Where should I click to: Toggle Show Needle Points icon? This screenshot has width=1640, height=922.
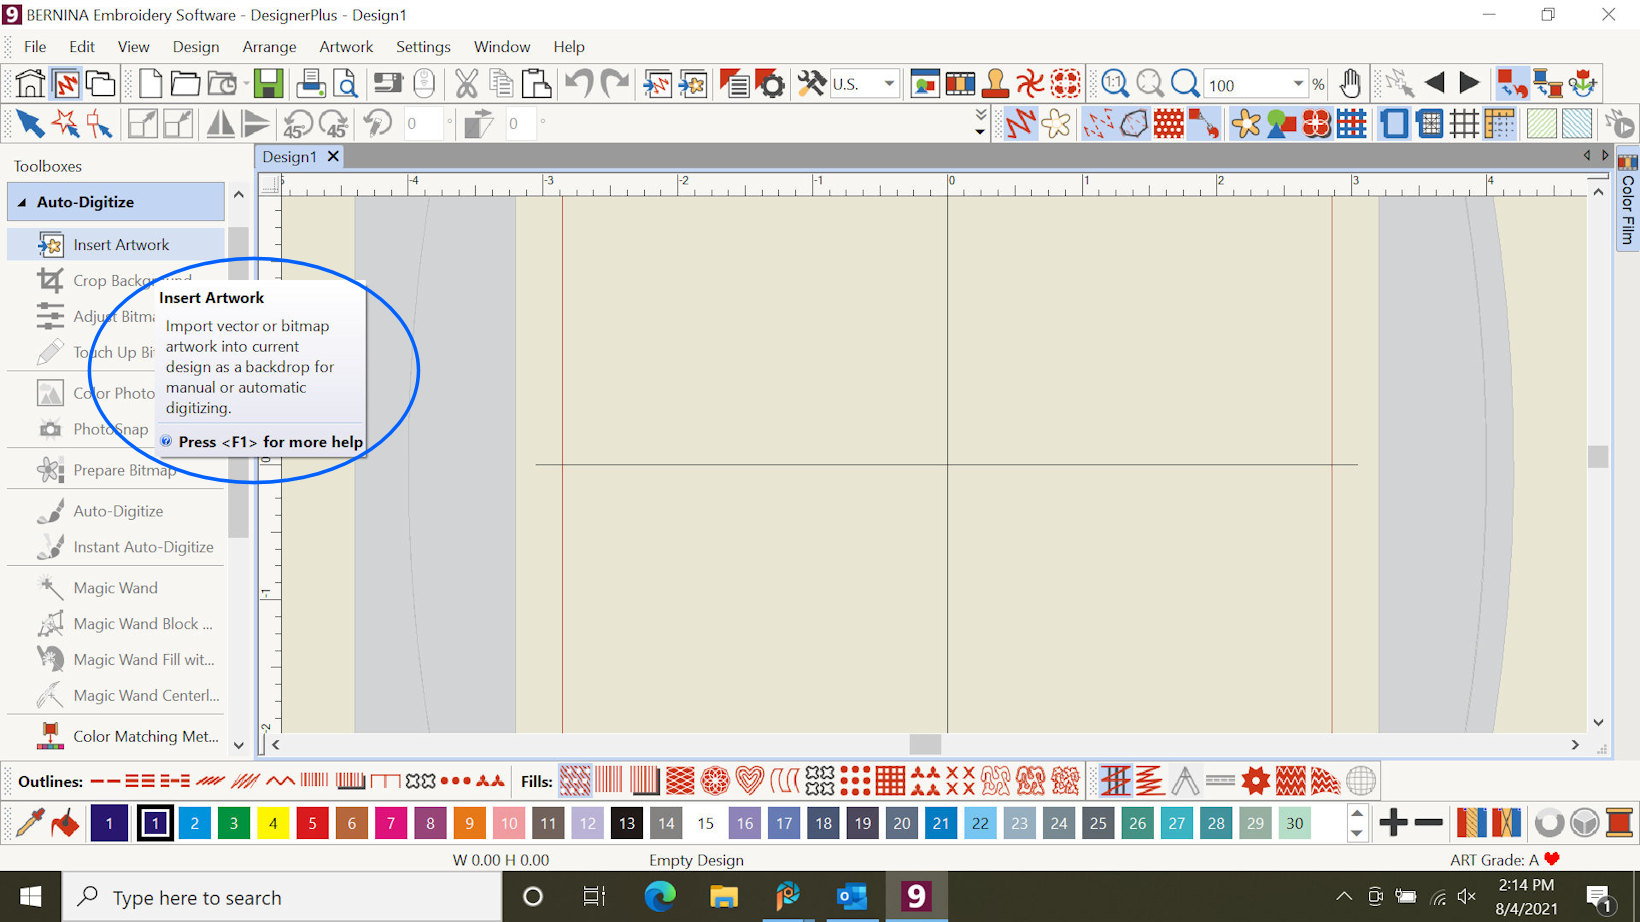point(1098,124)
